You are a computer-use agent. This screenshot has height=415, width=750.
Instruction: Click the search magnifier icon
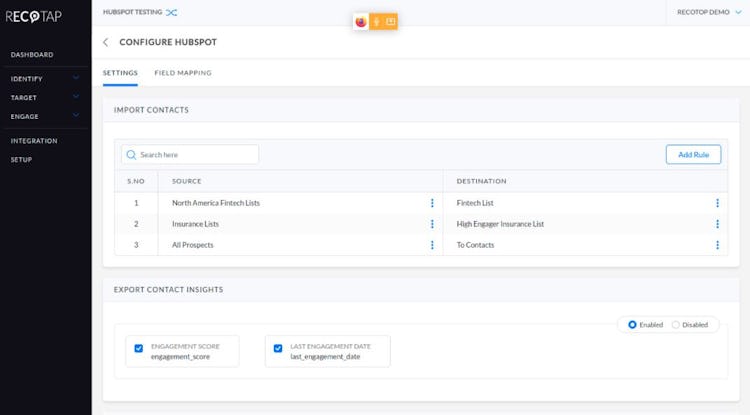131,155
